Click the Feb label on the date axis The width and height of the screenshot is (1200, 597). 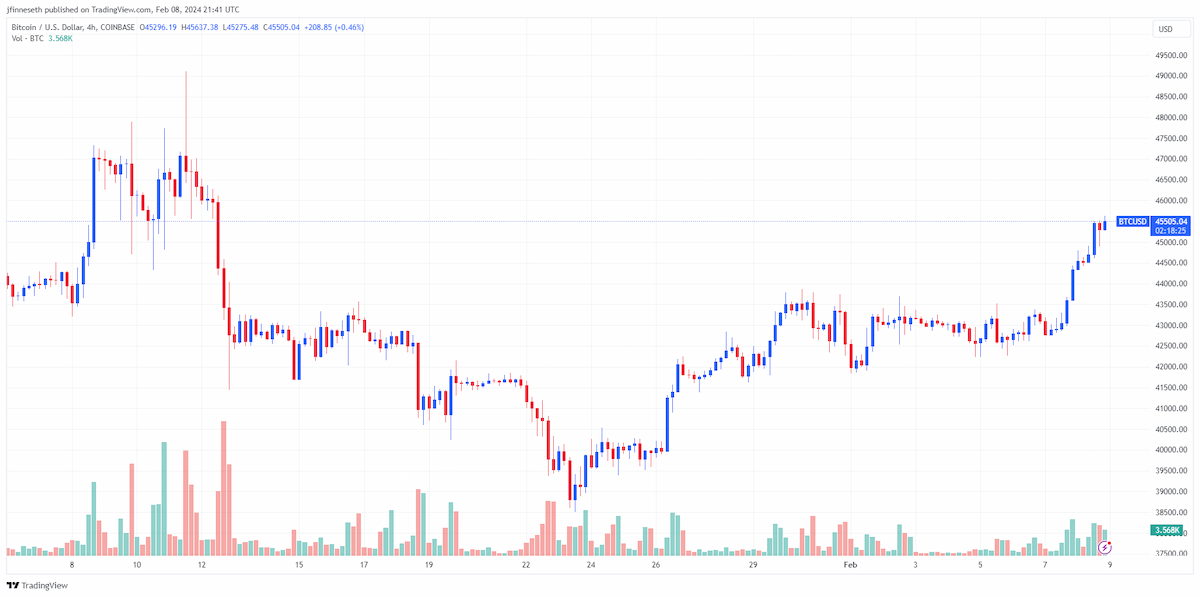pyautogui.click(x=851, y=565)
